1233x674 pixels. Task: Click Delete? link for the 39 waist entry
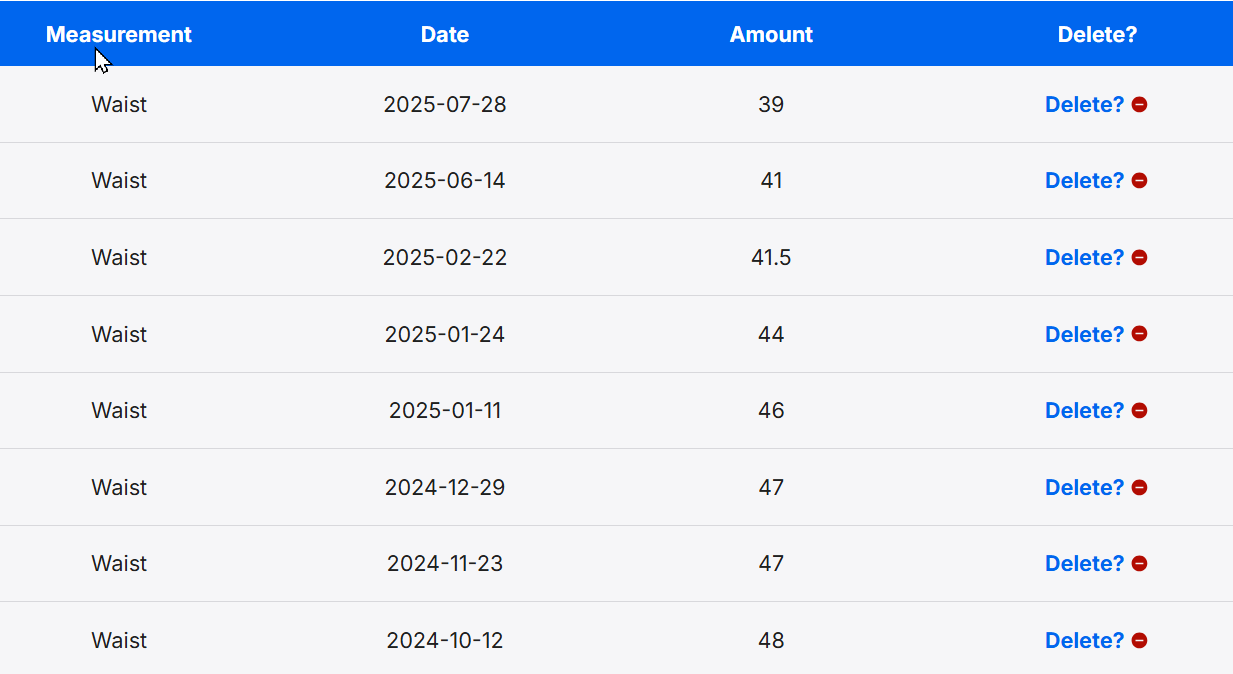point(1085,104)
